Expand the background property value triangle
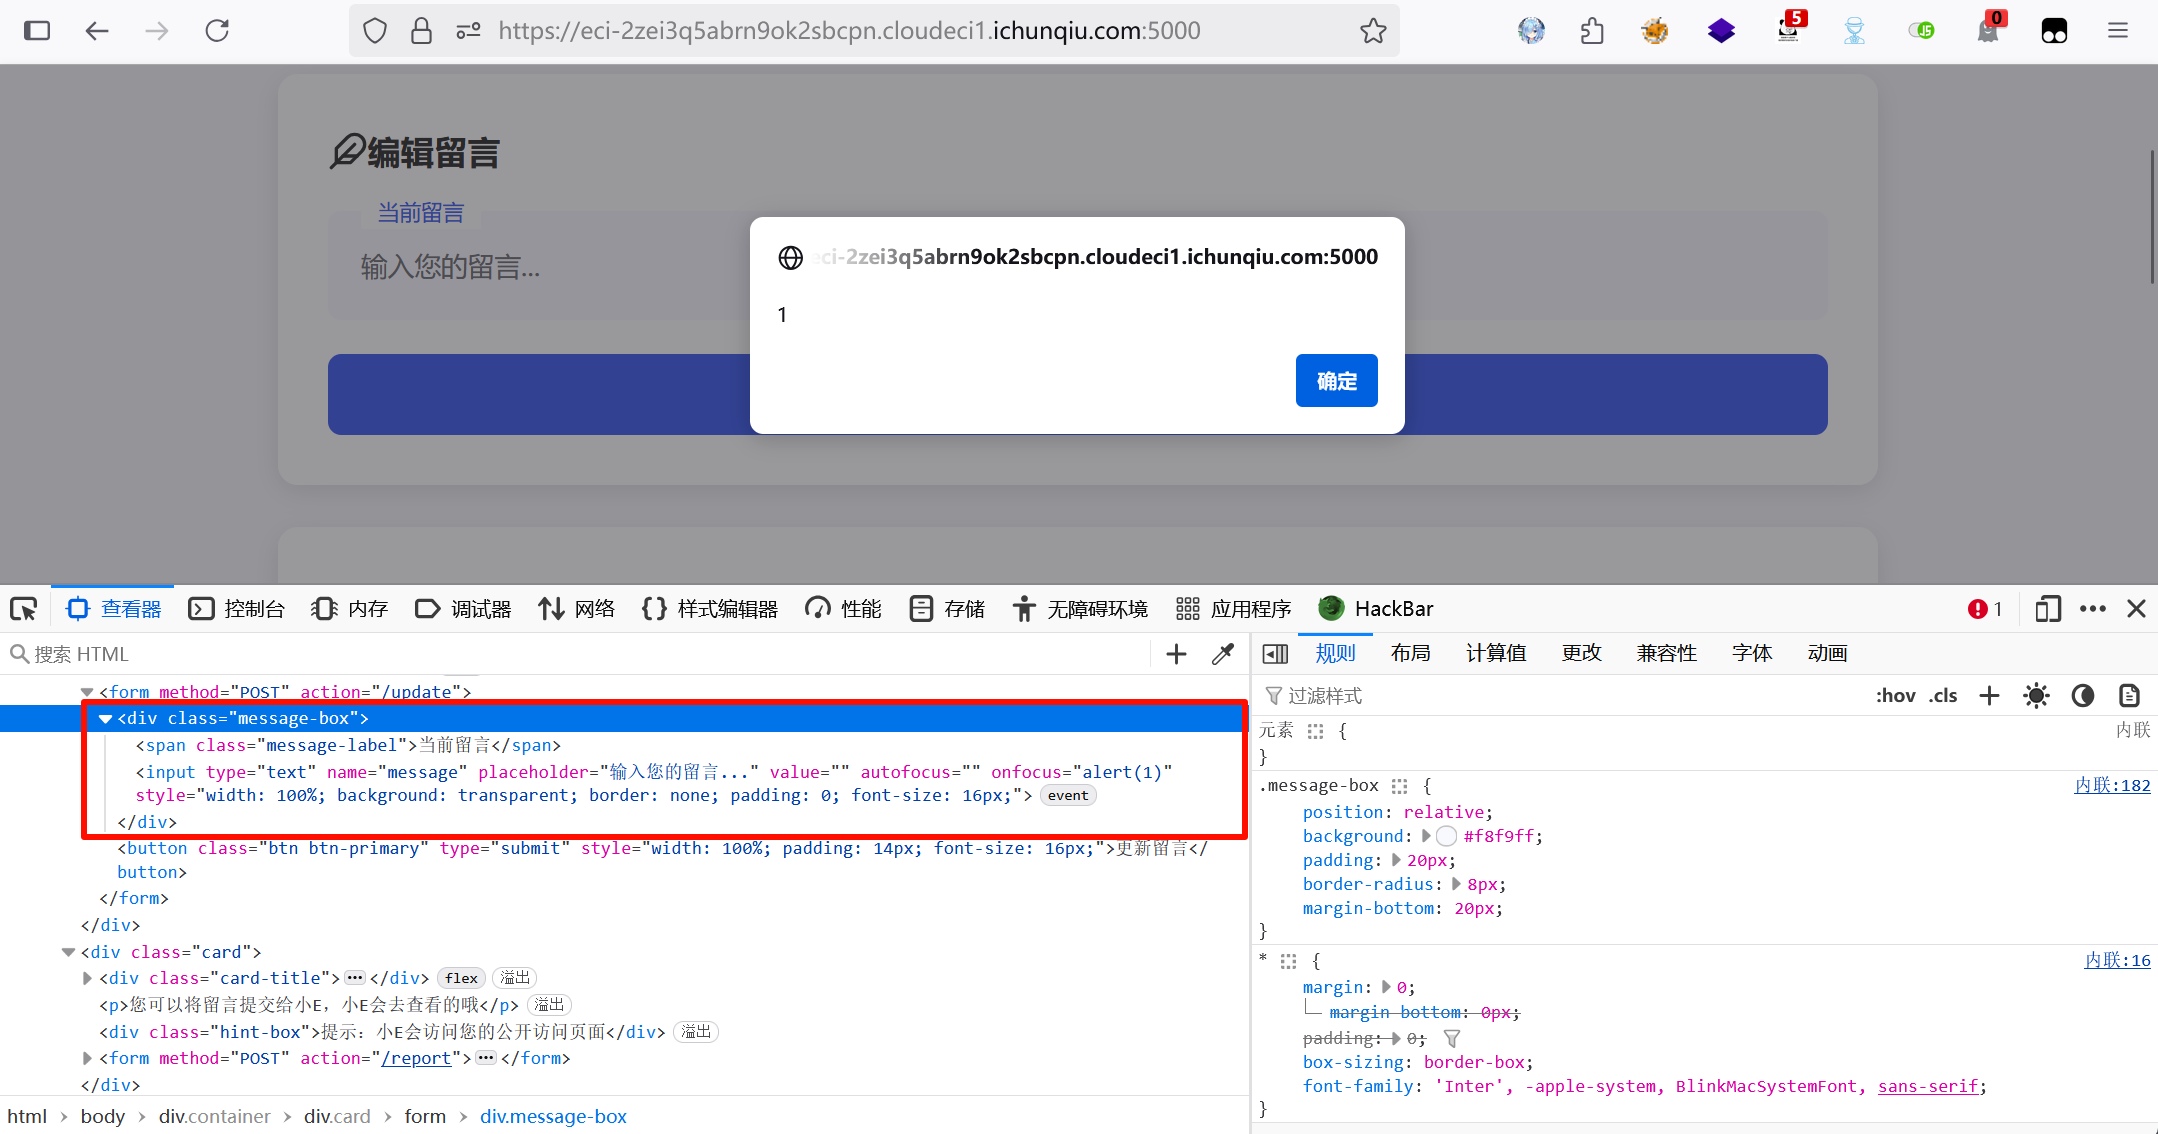Image resolution: width=2158 pixels, height=1134 pixels. pyautogui.click(x=1427, y=836)
